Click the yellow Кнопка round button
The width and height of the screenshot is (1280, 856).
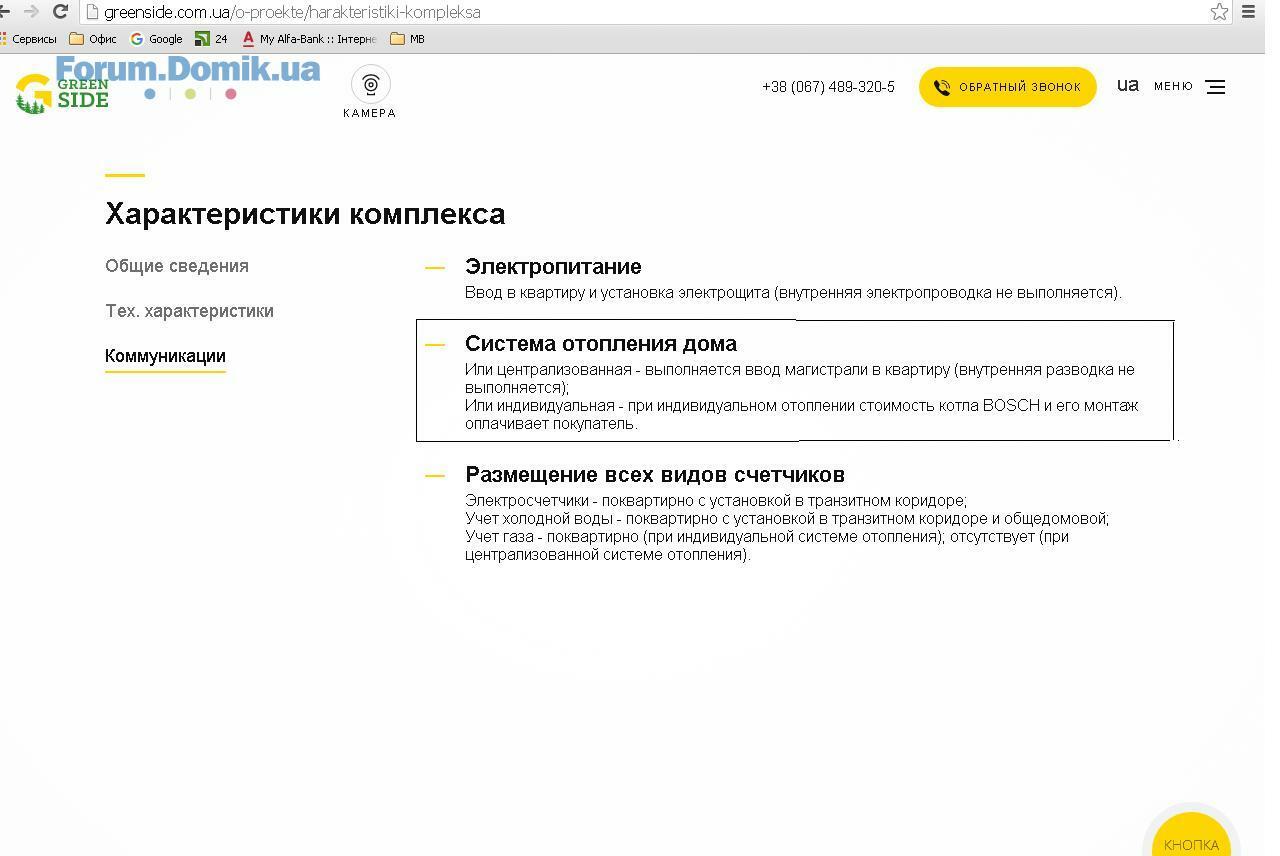coord(1191,834)
